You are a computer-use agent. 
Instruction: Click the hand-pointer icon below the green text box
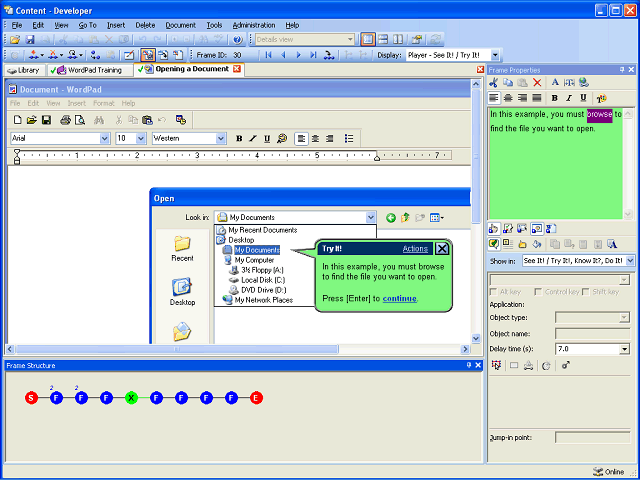(x=493, y=229)
